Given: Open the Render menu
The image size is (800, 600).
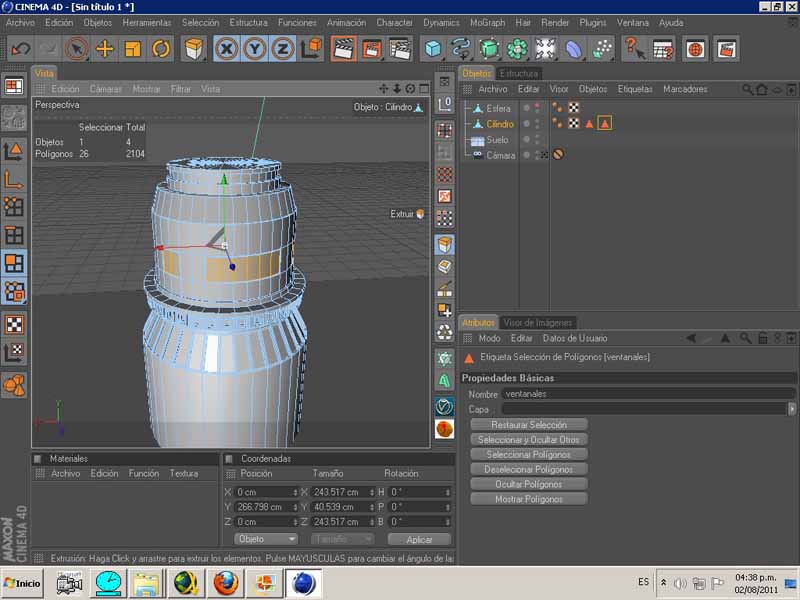Looking at the screenshot, I should pos(555,22).
